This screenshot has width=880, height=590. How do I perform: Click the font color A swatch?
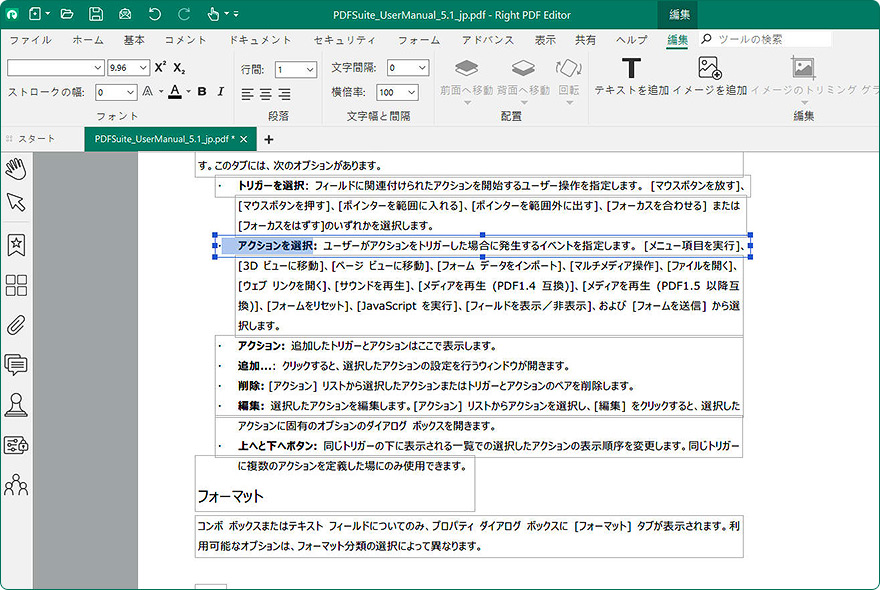(x=175, y=92)
